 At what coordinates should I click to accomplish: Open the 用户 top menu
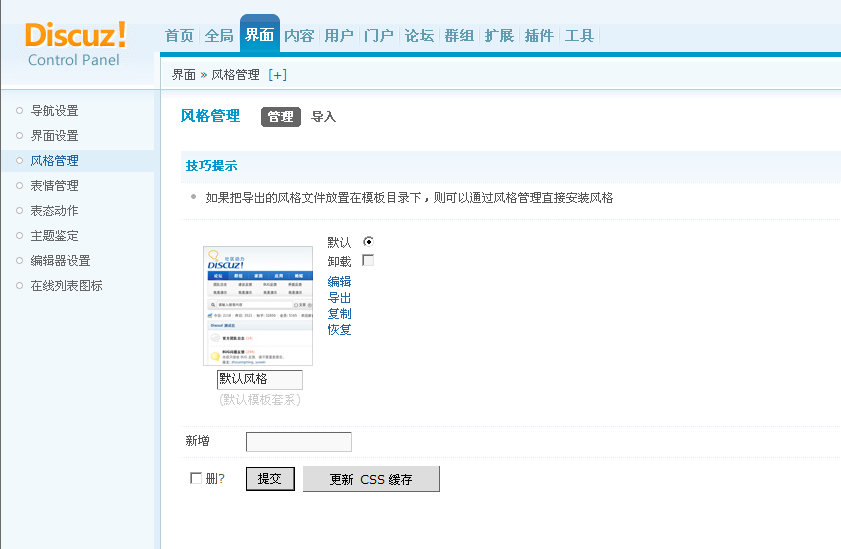tap(339, 36)
